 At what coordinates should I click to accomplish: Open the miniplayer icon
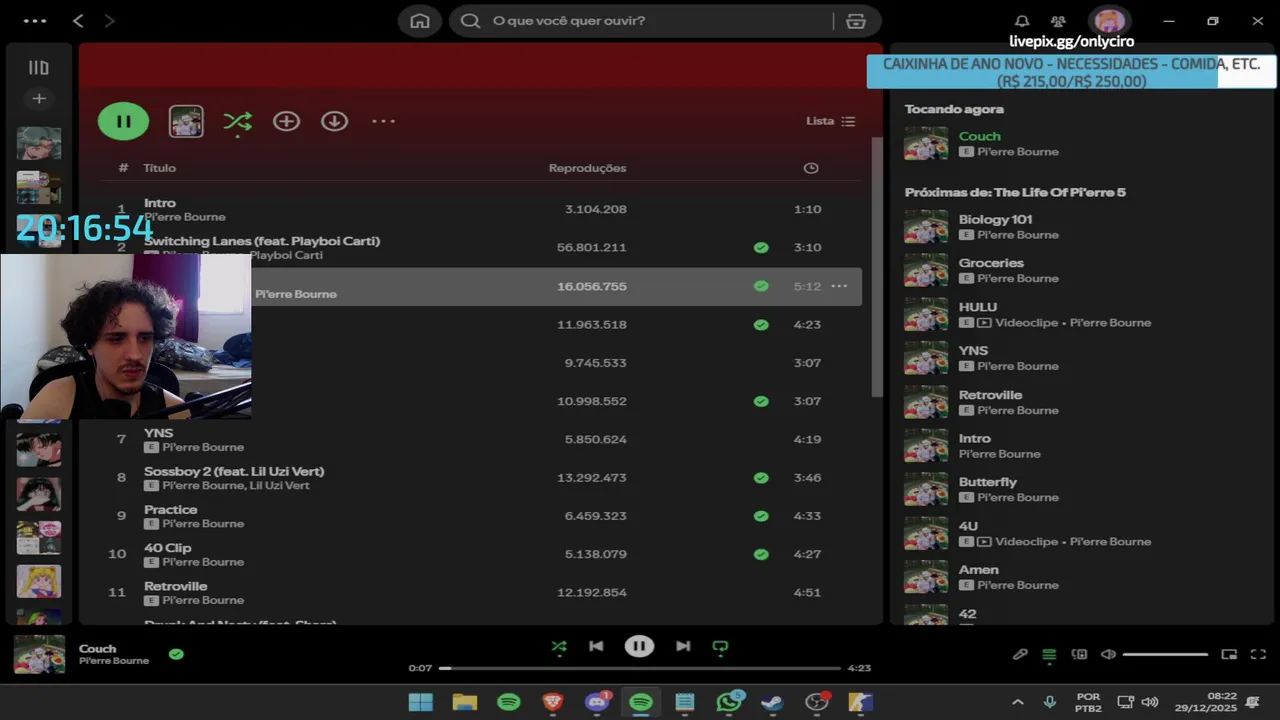pyautogui.click(x=1229, y=654)
